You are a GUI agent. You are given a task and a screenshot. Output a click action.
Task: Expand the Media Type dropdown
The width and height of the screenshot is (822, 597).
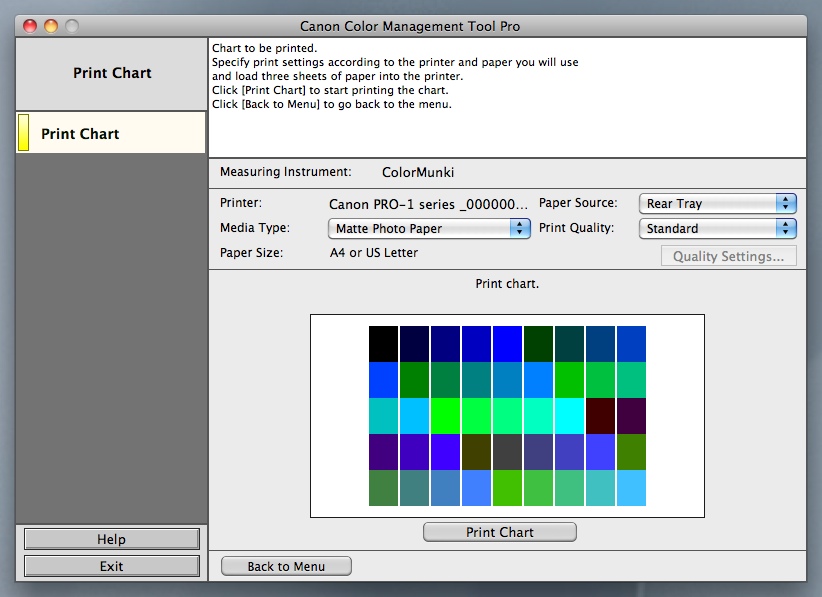[x=429, y=228]
